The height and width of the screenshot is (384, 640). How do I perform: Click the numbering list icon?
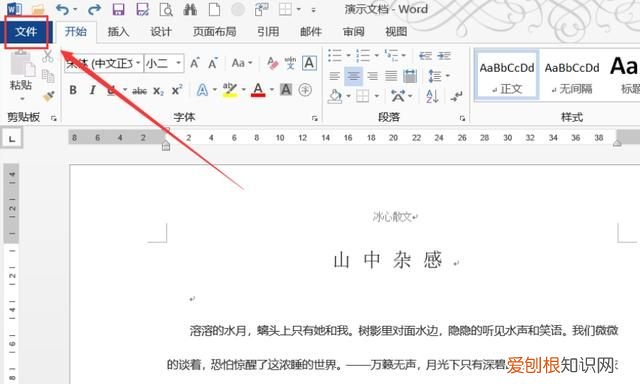(x=363, y=55)
